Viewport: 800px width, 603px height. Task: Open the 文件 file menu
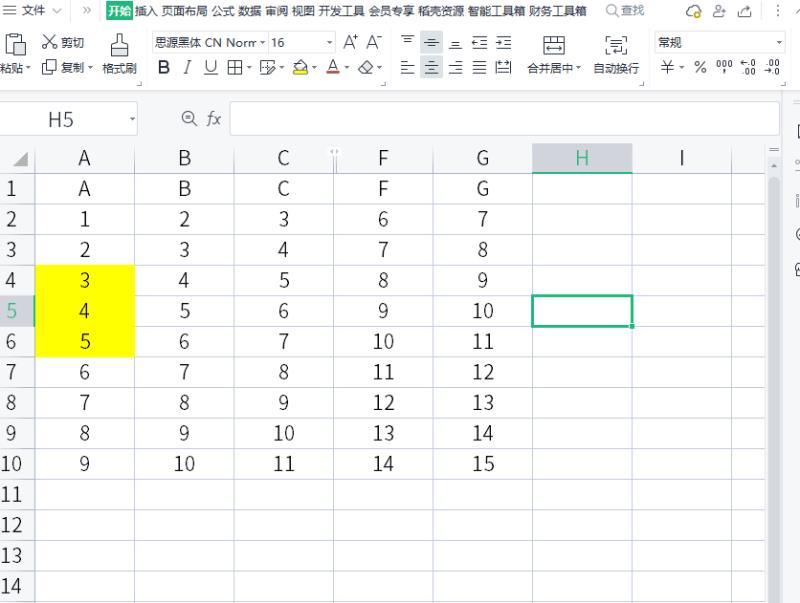[x=33, y=11]
